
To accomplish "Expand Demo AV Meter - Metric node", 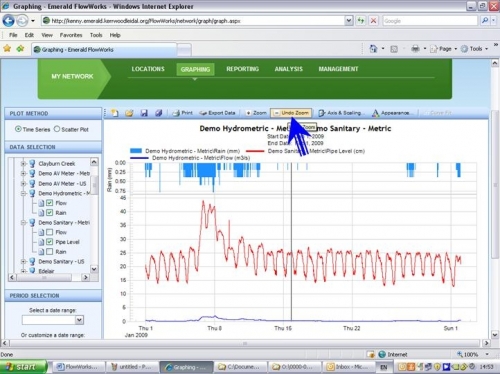I will pyautogui.click(x=23, y=173).
